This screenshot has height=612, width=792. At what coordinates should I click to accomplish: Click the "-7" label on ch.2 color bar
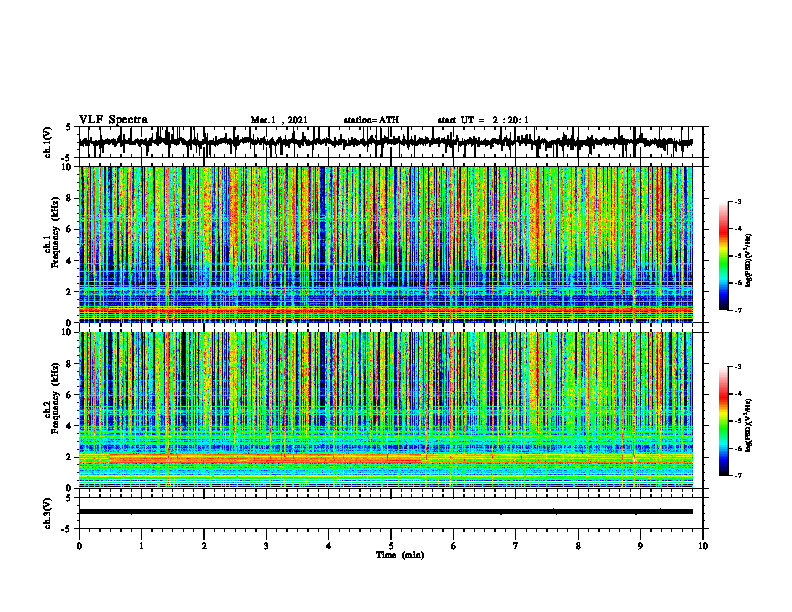pos(737,476)
